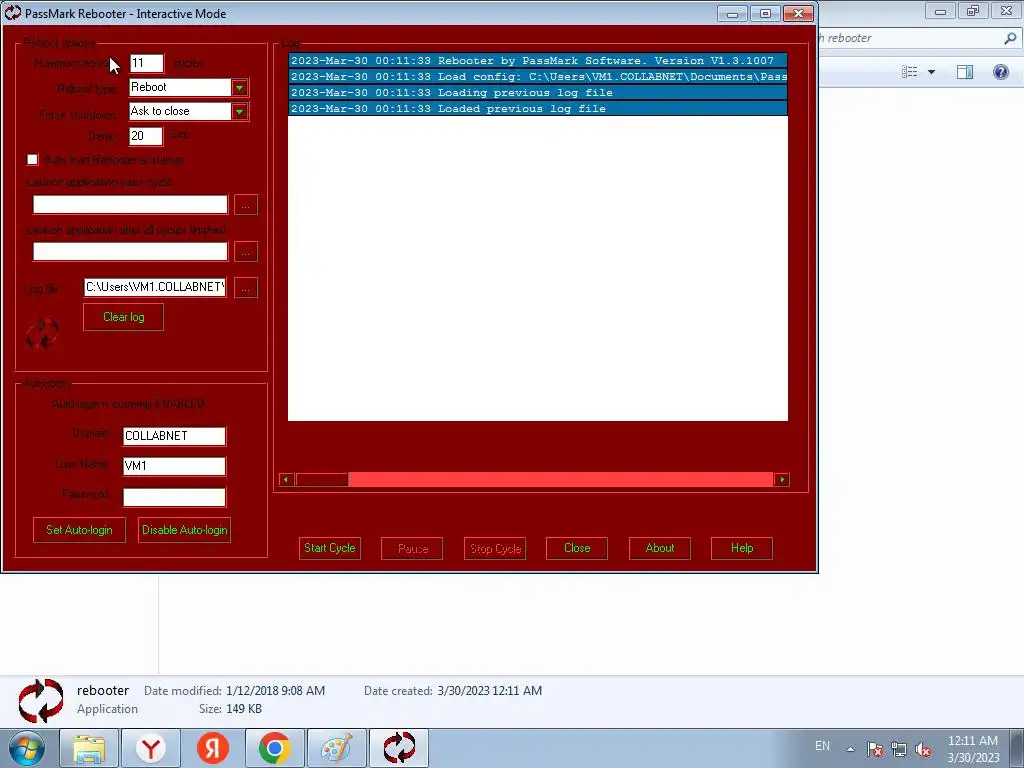
Task: Switch to Rebooter taskbar button
Action: [x=399, y=748]
